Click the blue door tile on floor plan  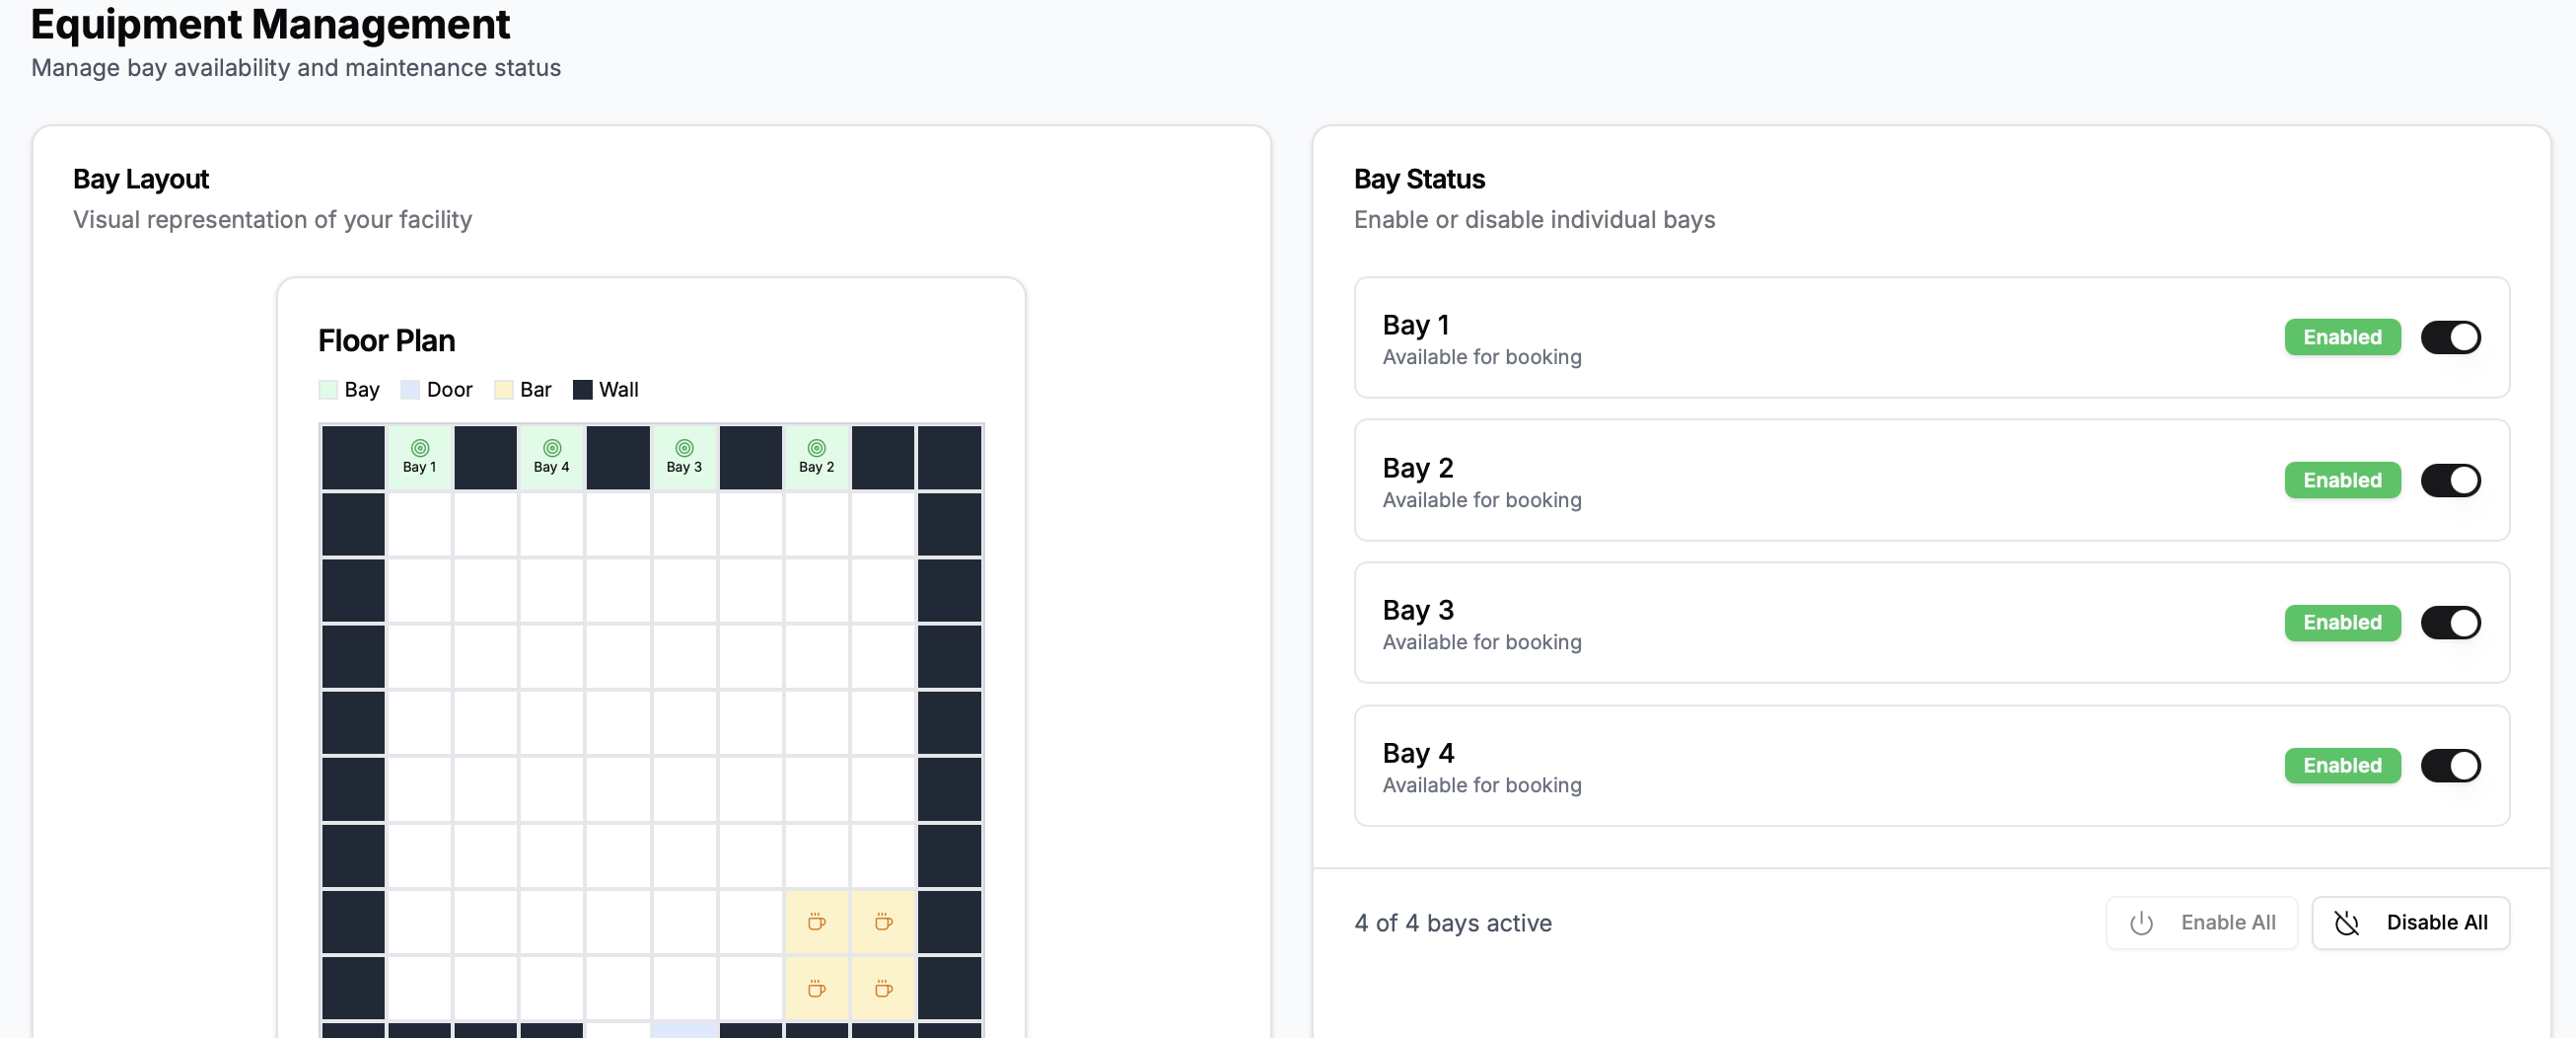684,1032
